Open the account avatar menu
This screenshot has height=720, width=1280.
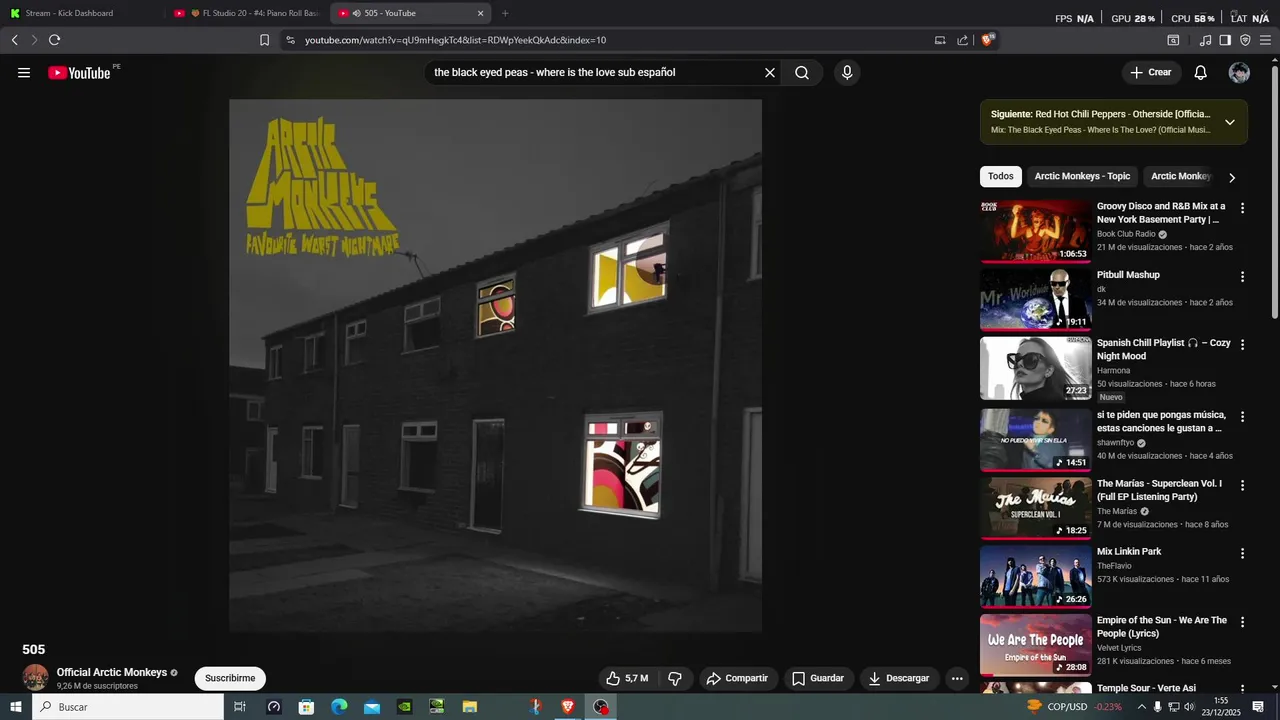click(1239, 73)
